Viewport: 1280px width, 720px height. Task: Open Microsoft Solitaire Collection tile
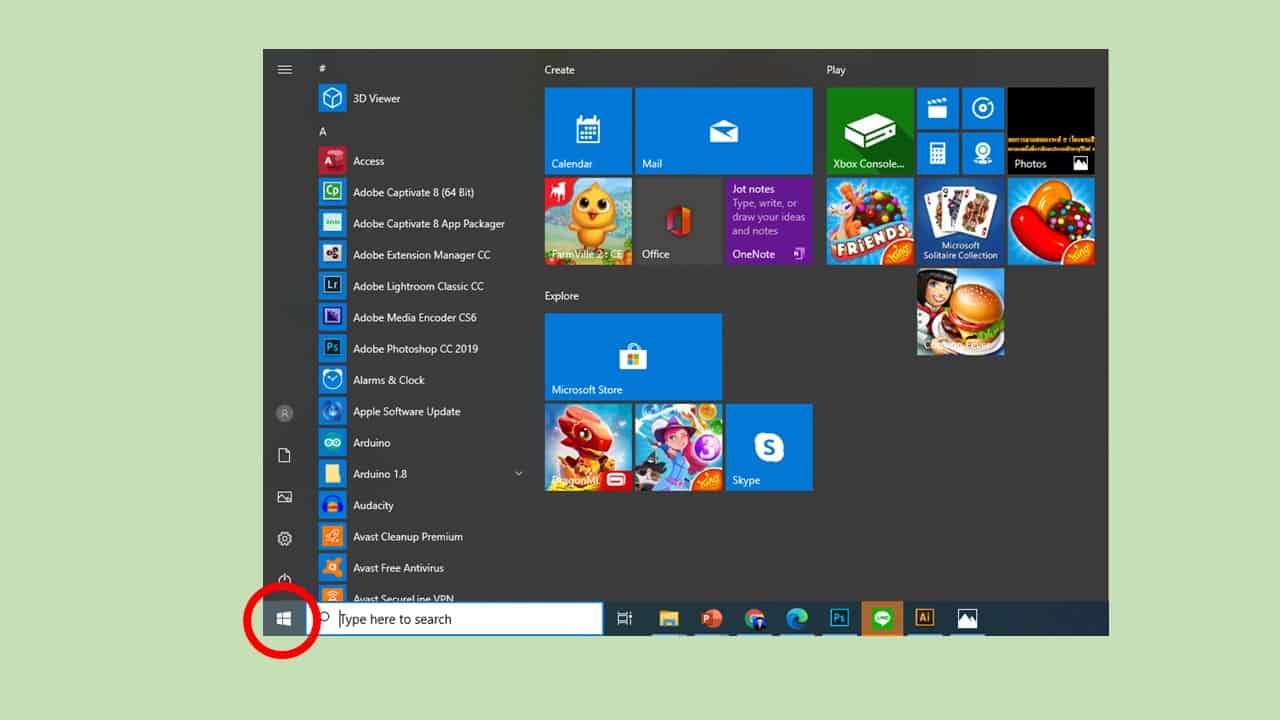pyautogui.click(x=960, y=221)
